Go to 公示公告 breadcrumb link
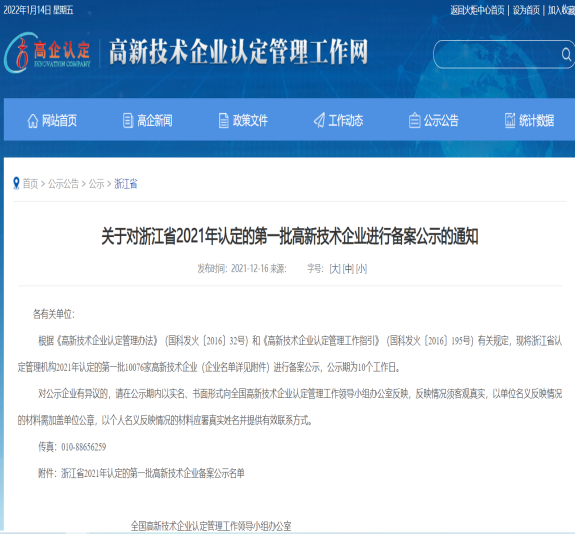Viewport: 576px width, 534px height. coord(64,184)
